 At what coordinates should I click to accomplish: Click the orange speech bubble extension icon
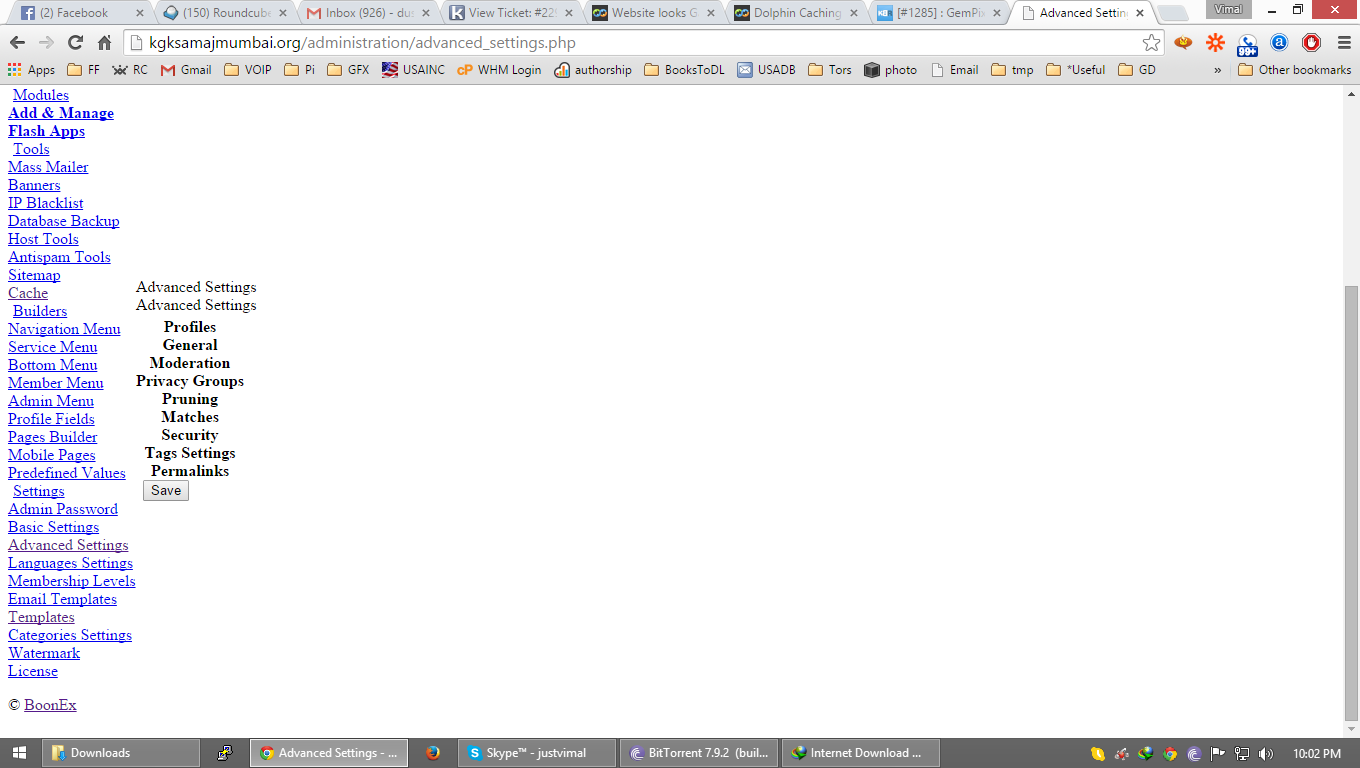click(1183, 43)
